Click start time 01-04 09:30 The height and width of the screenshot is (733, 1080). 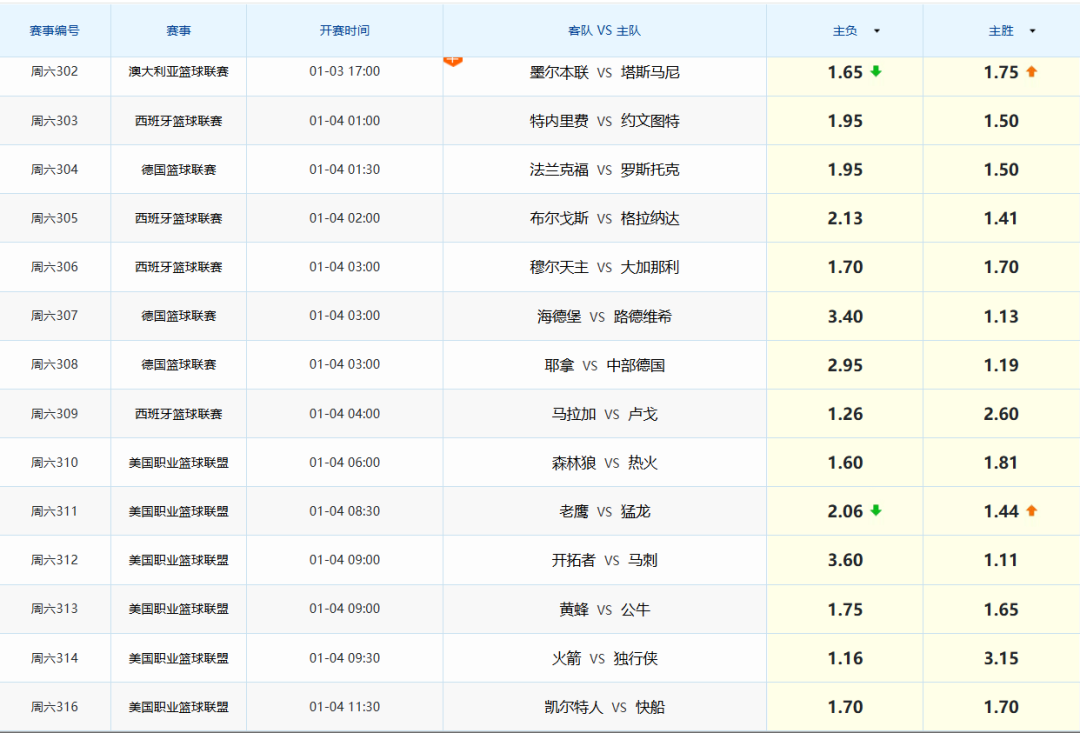[x=344, y=659]
